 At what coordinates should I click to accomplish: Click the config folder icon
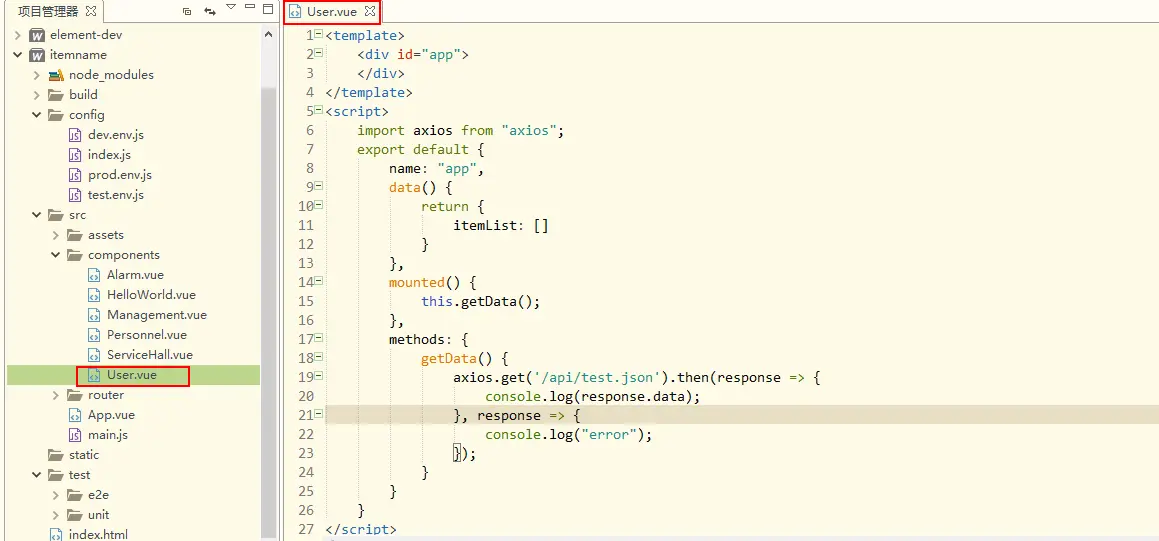56,115
